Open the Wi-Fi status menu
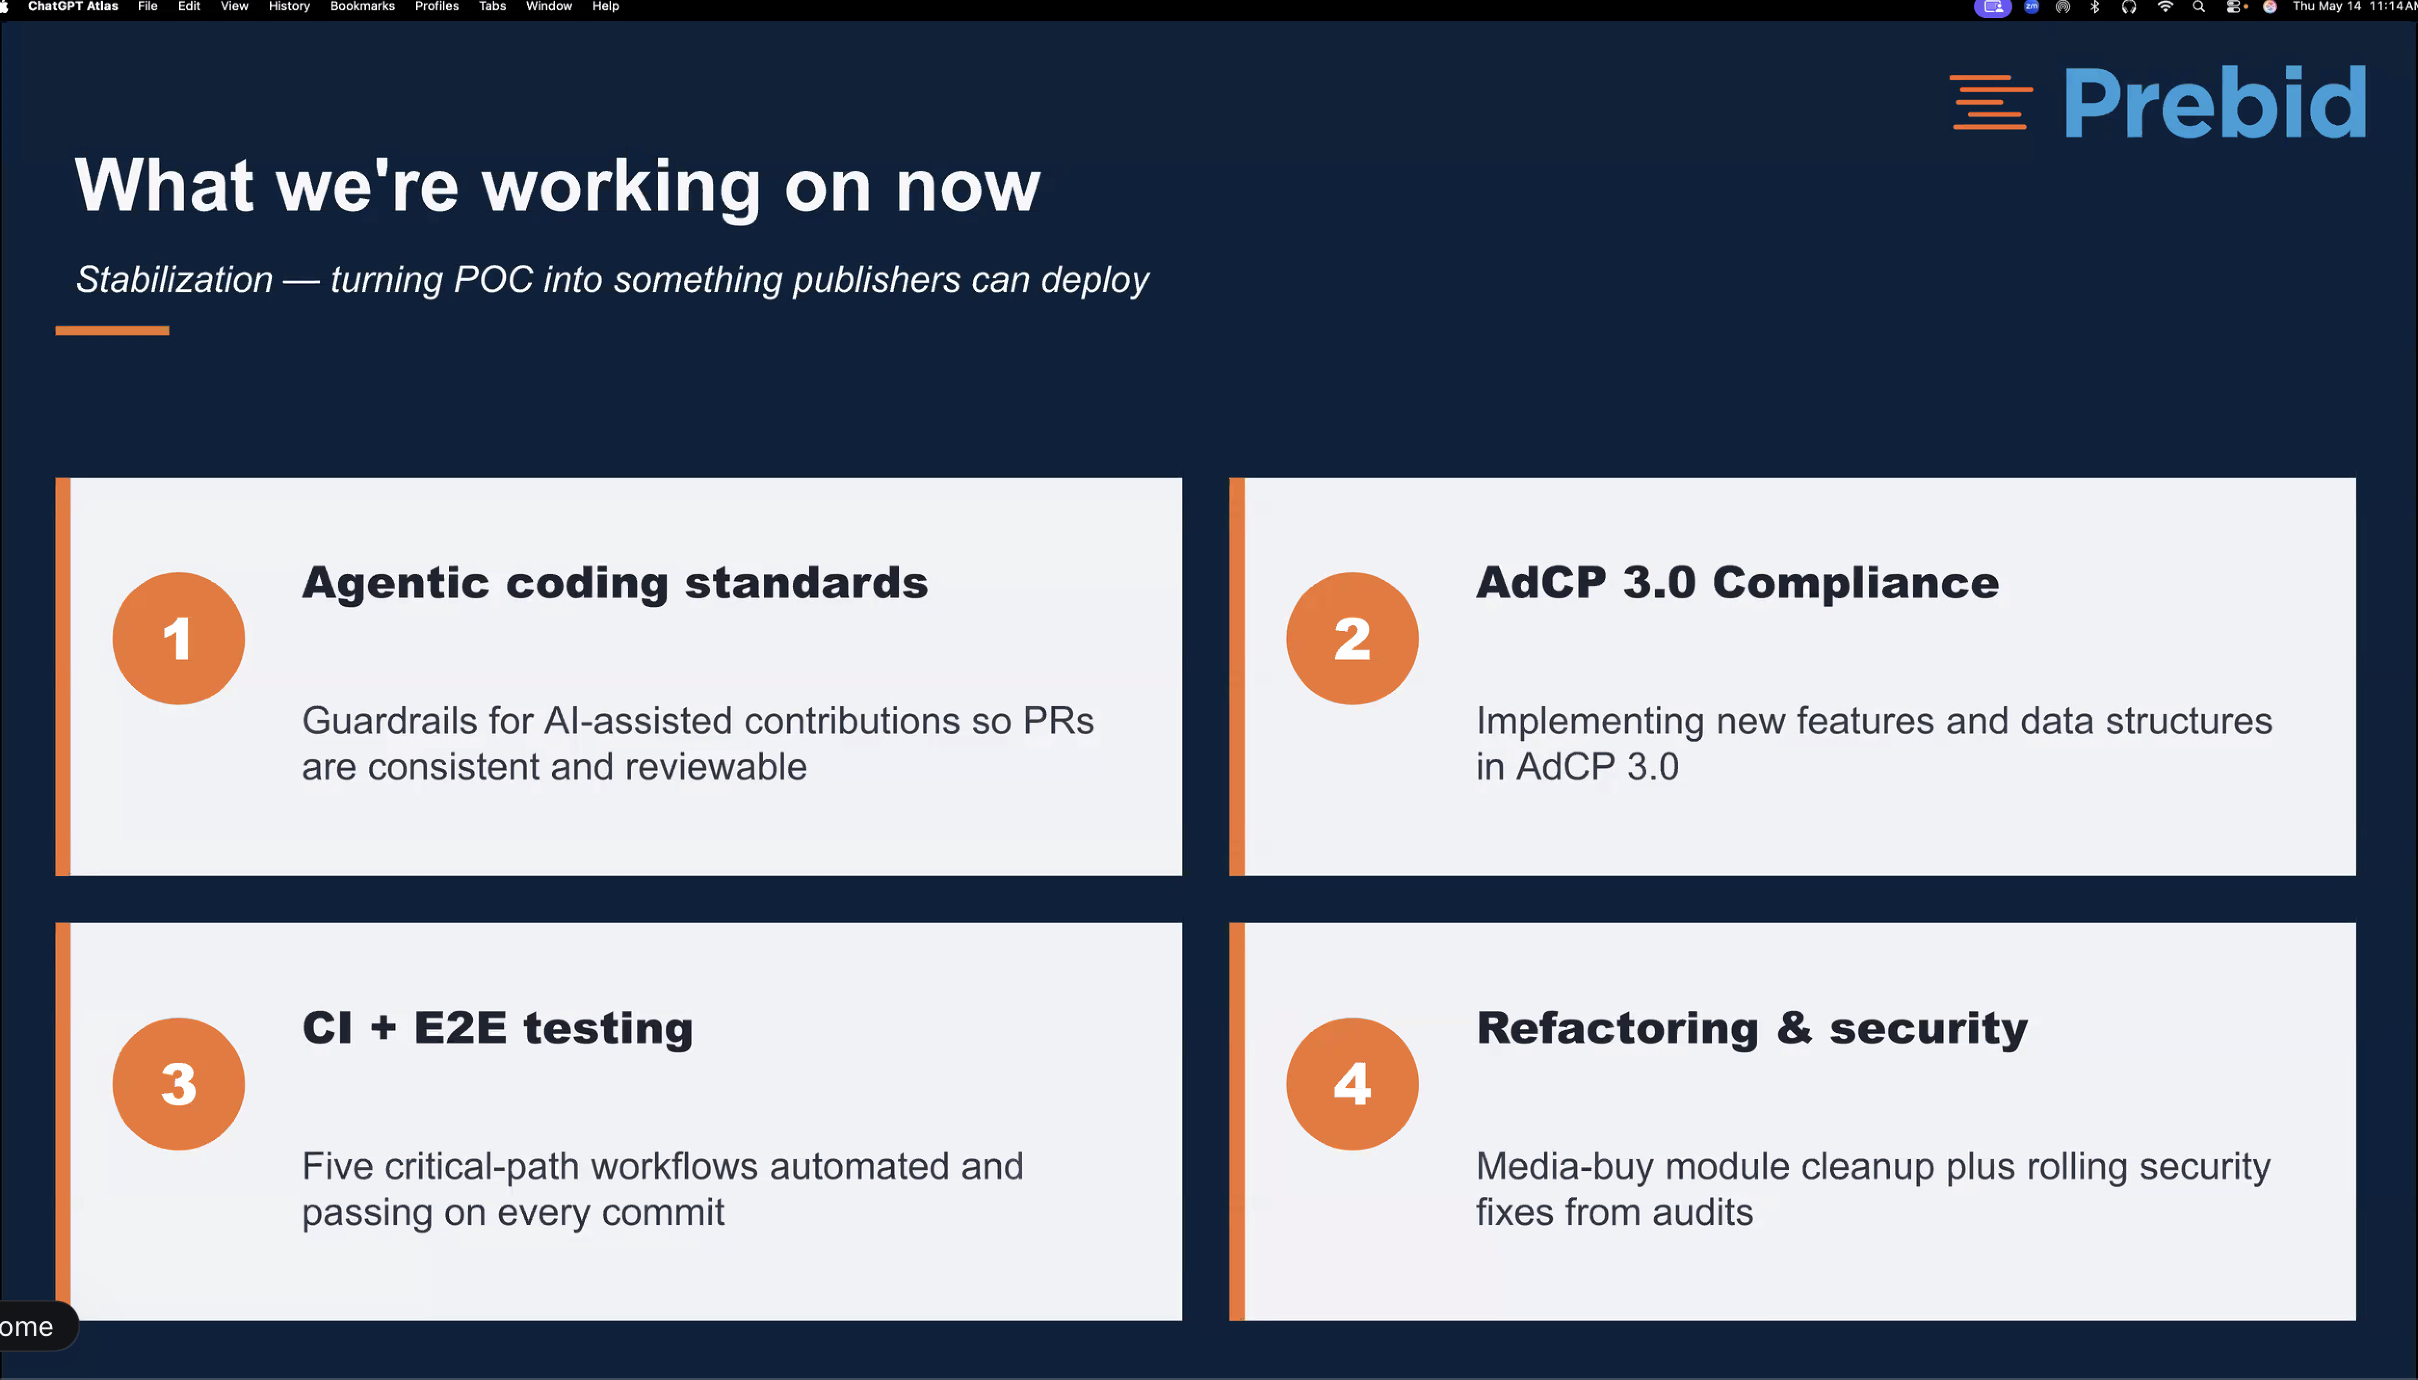Image resolution: width=2418 pixels, height=1380 pixels. 2165,7
